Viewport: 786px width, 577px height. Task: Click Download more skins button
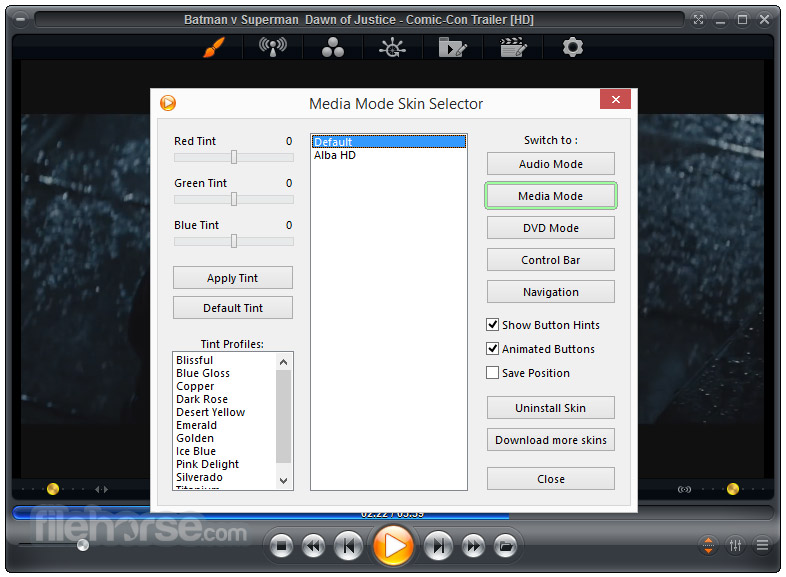(x=550, y=440)
